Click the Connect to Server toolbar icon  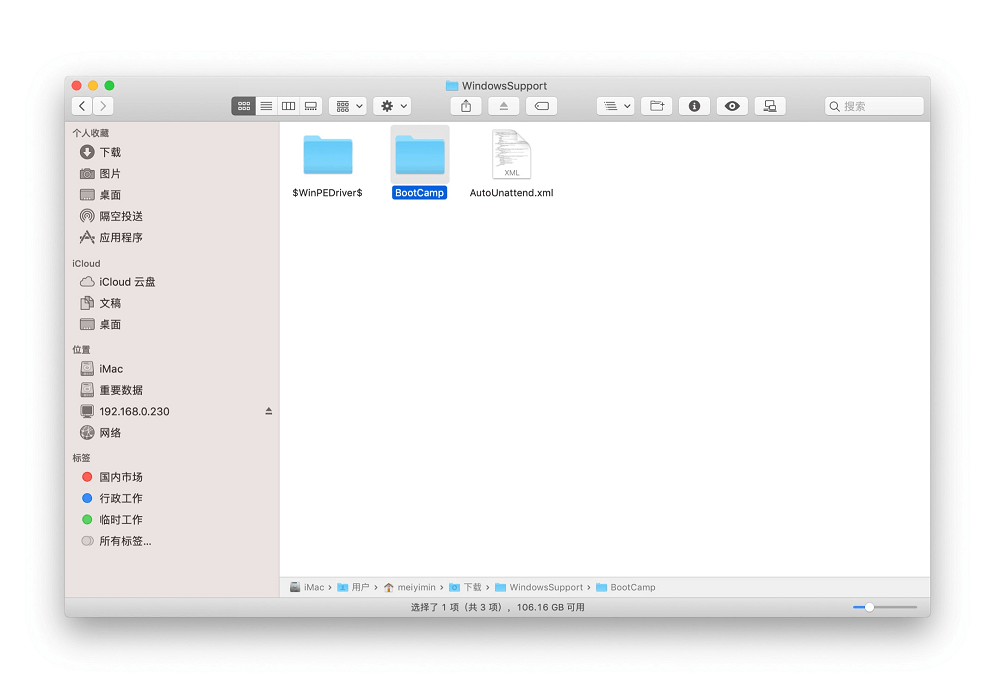click(x=770, y=106)
